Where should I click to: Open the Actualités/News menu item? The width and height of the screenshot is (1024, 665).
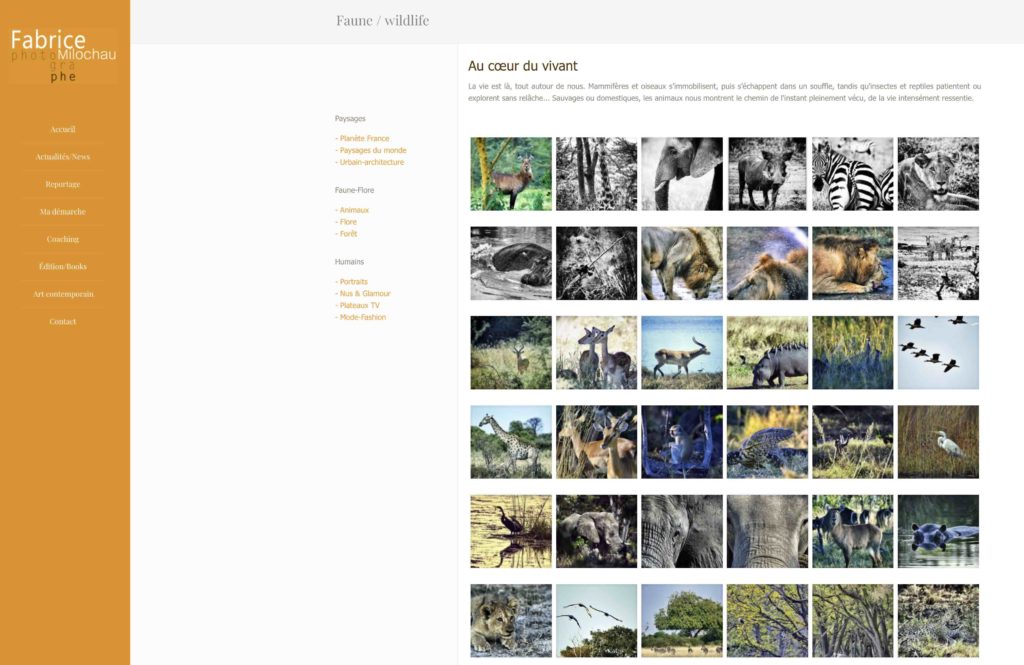coord(63,157)
